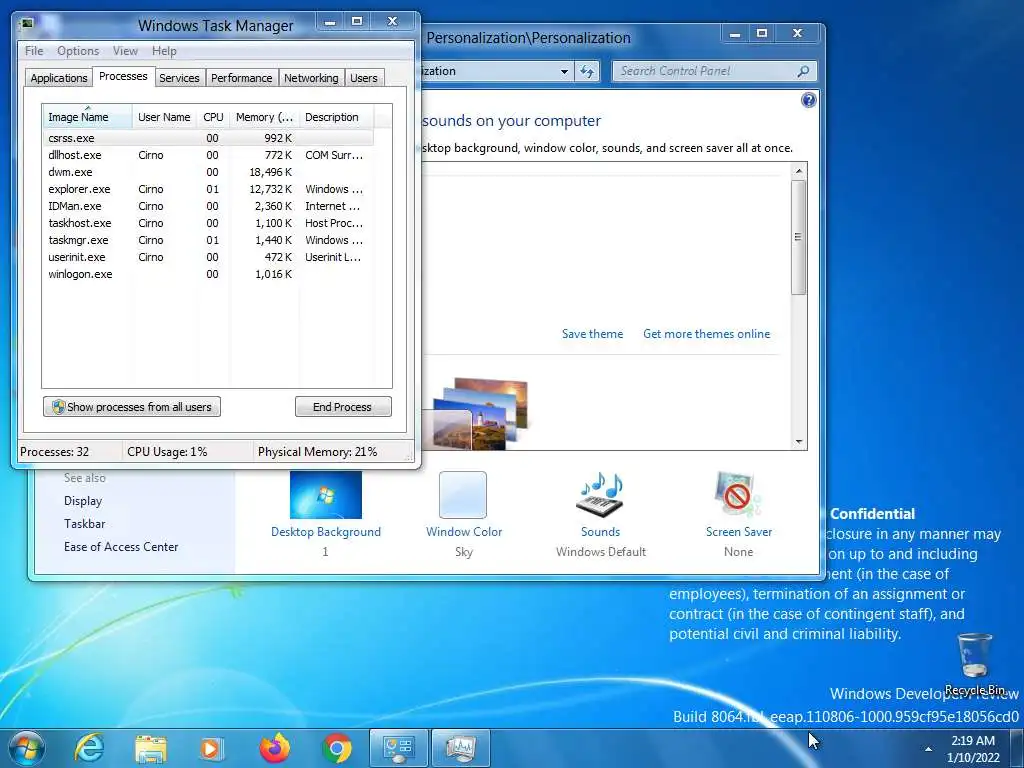Open Desktop Background settings icon
Screen dimensions: 1024x768
pyautogui.click(x=326, y=495)
